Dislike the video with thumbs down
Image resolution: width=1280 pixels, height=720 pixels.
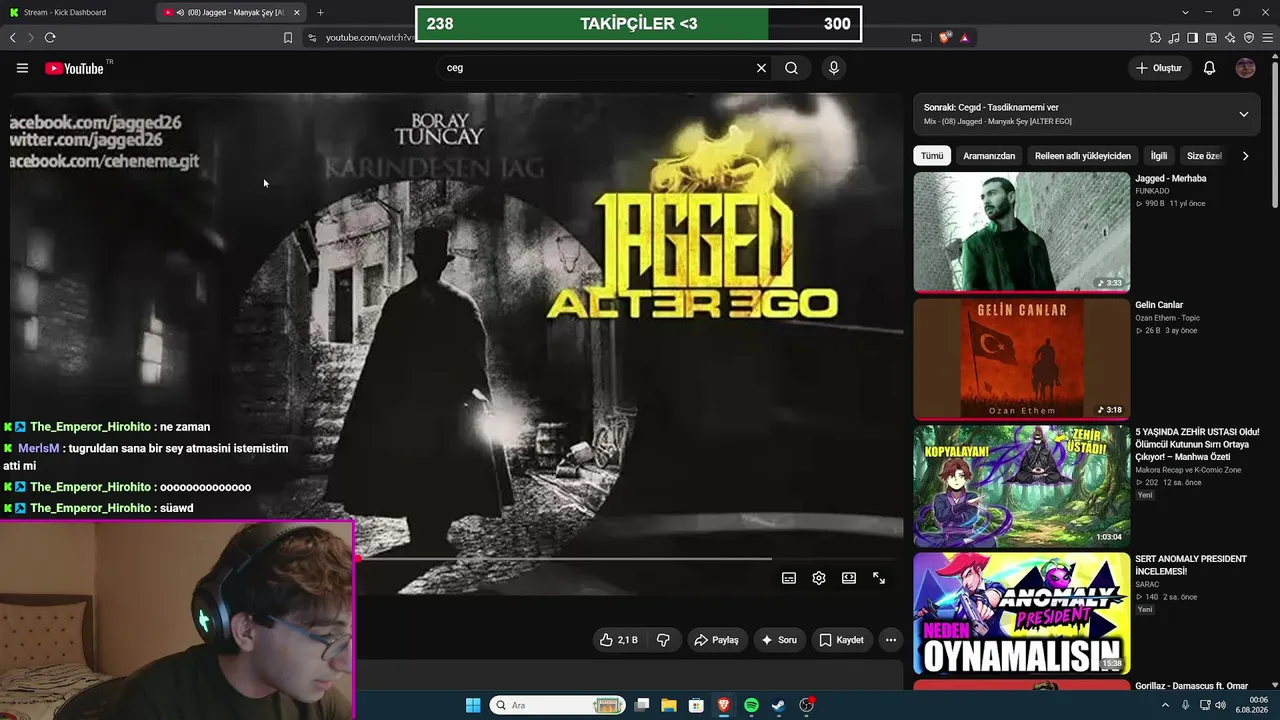662,640
